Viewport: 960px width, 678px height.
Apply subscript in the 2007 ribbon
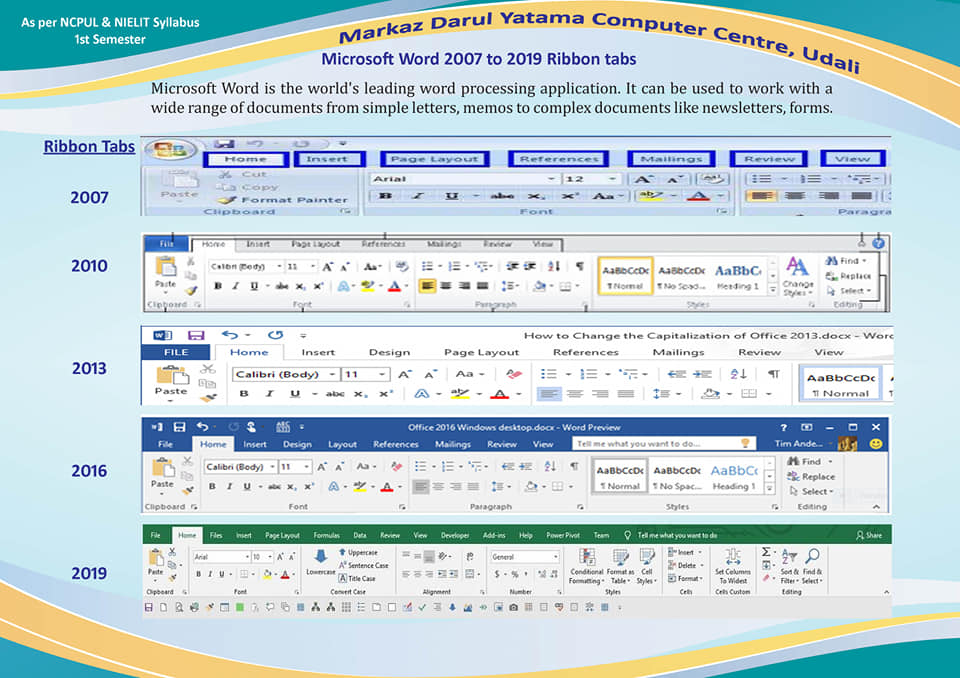tap(536, 196)
